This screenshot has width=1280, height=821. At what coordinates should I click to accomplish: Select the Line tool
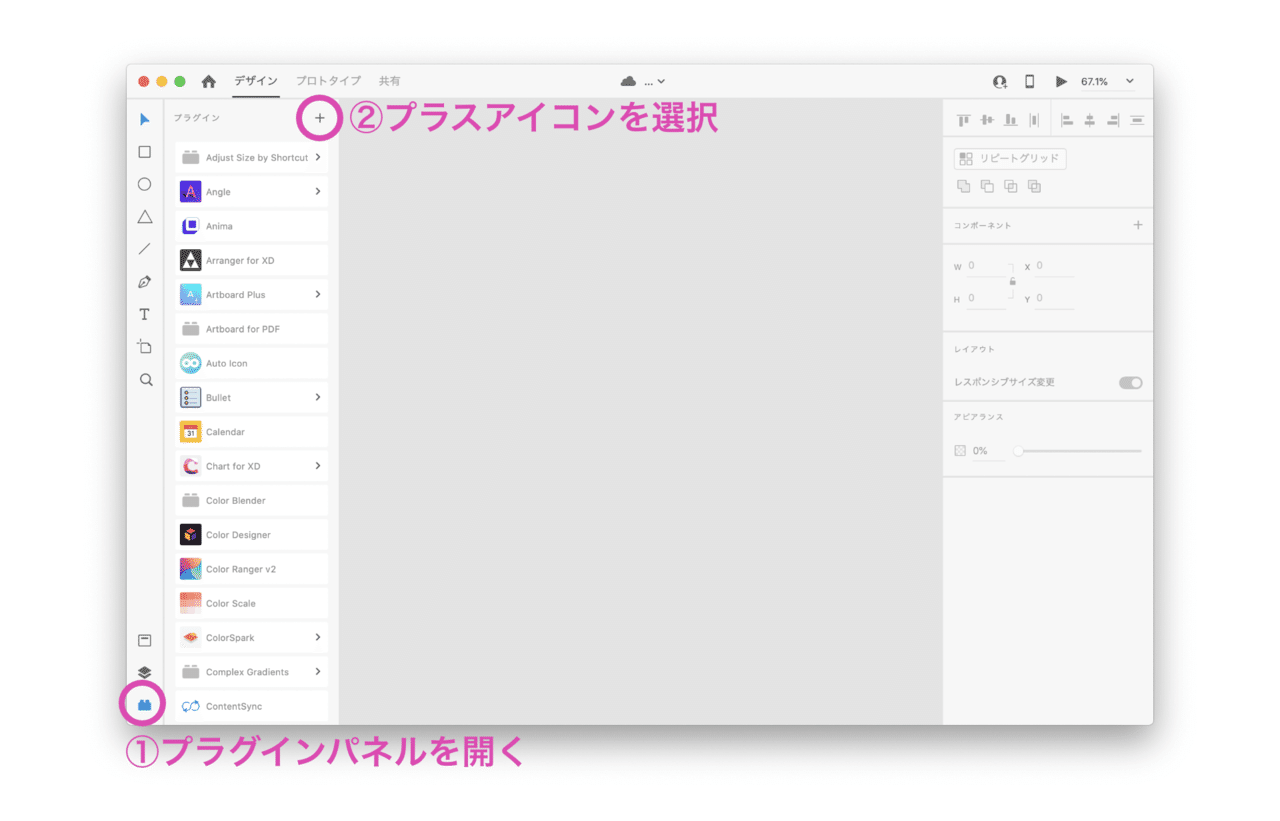pos(145,249)
